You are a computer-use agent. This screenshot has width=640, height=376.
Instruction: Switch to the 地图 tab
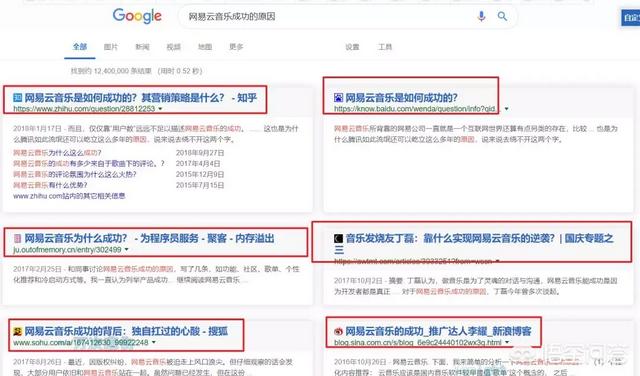[205, 47]
